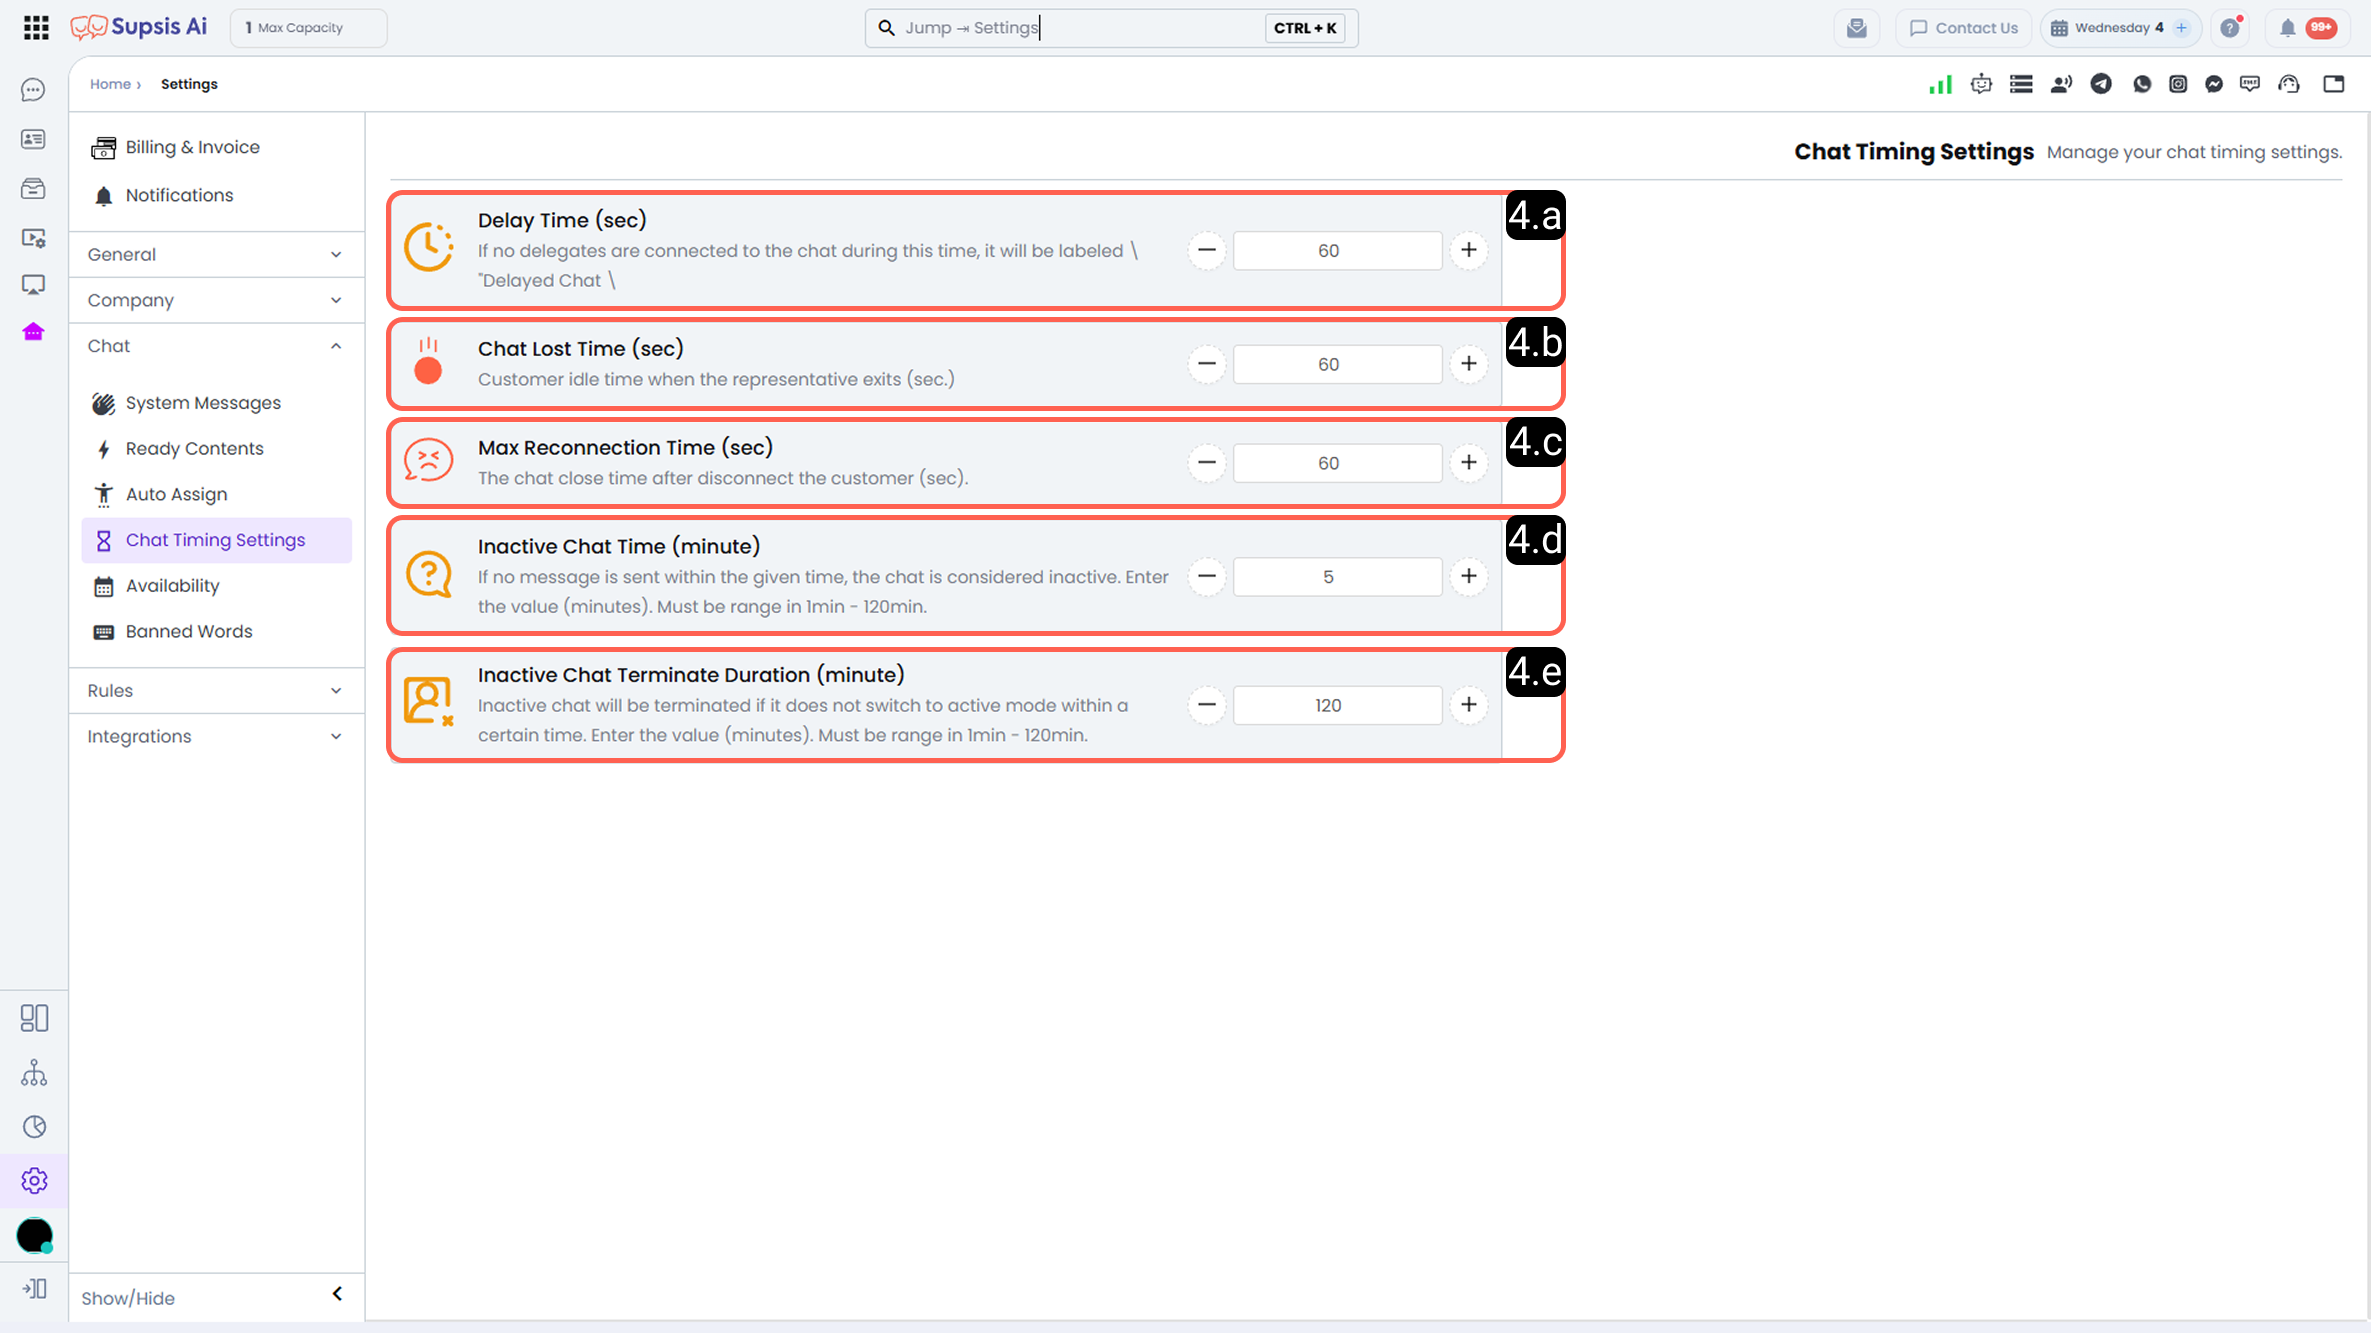Screen dimensions: 2371x1333
Task: Go to Home breadcrumb link
Action: coord(110,84)
